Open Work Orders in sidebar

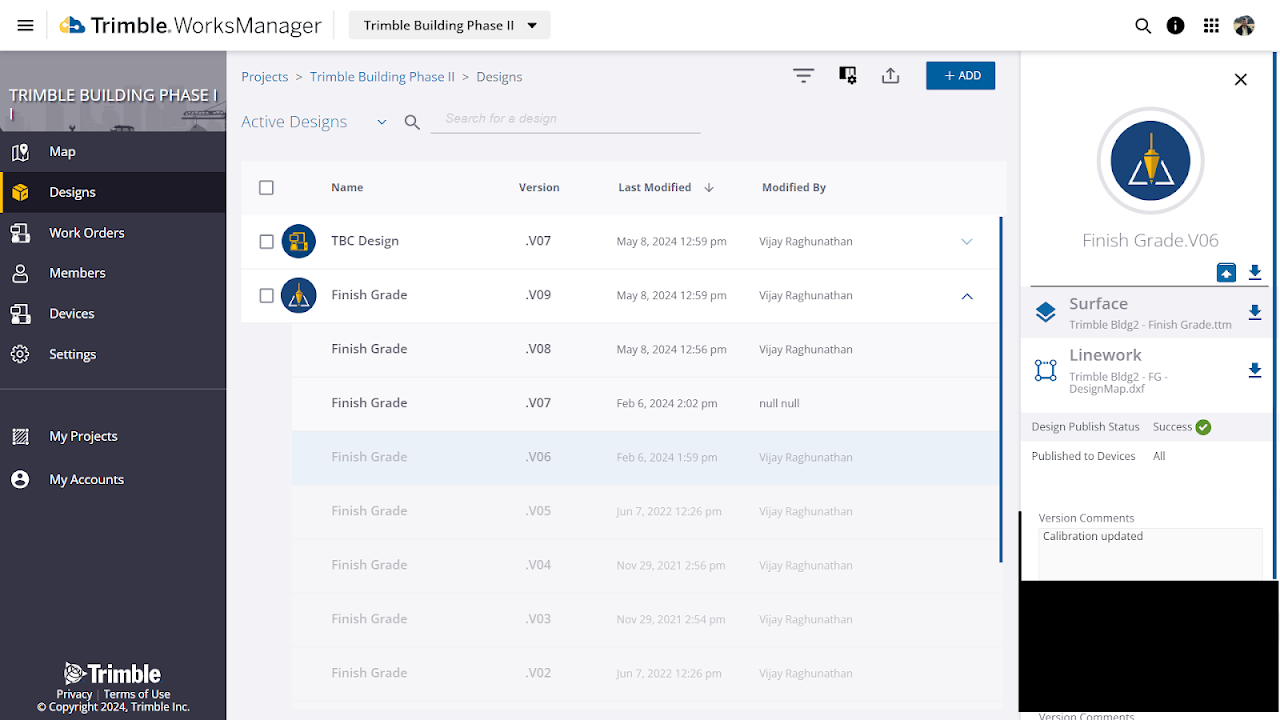113,233
